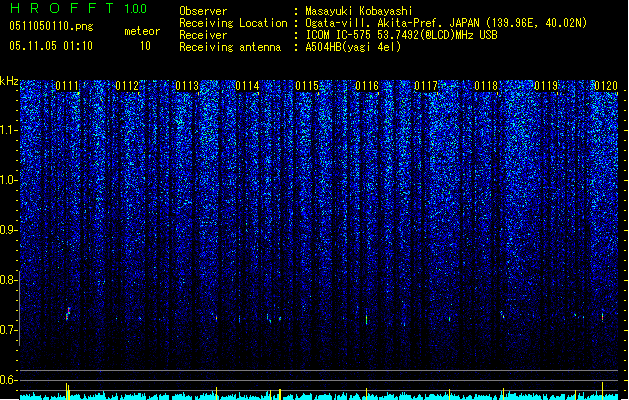Click the 0.9 frequency axis label
This screenshot has width=629, height=400.
(x=9, y=230)
